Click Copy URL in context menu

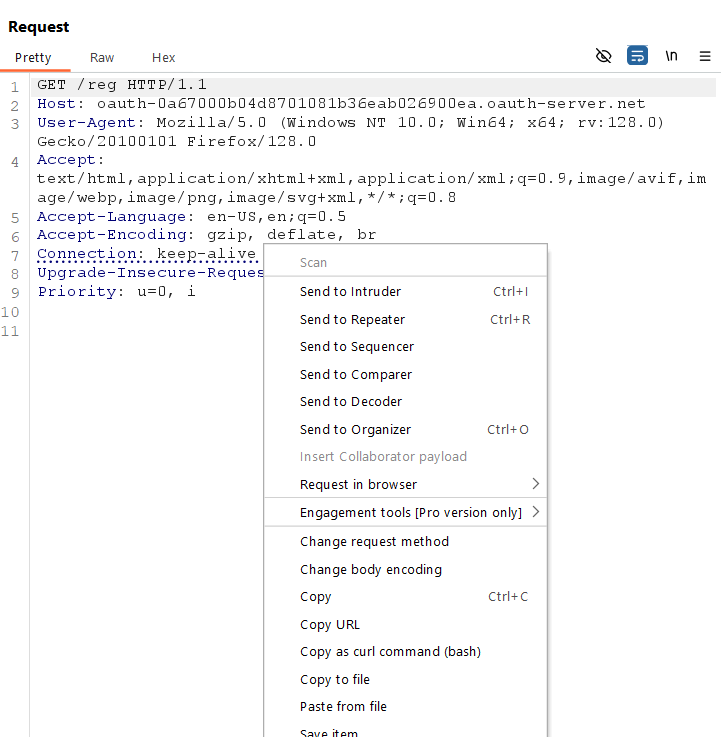tap(329, 625)
